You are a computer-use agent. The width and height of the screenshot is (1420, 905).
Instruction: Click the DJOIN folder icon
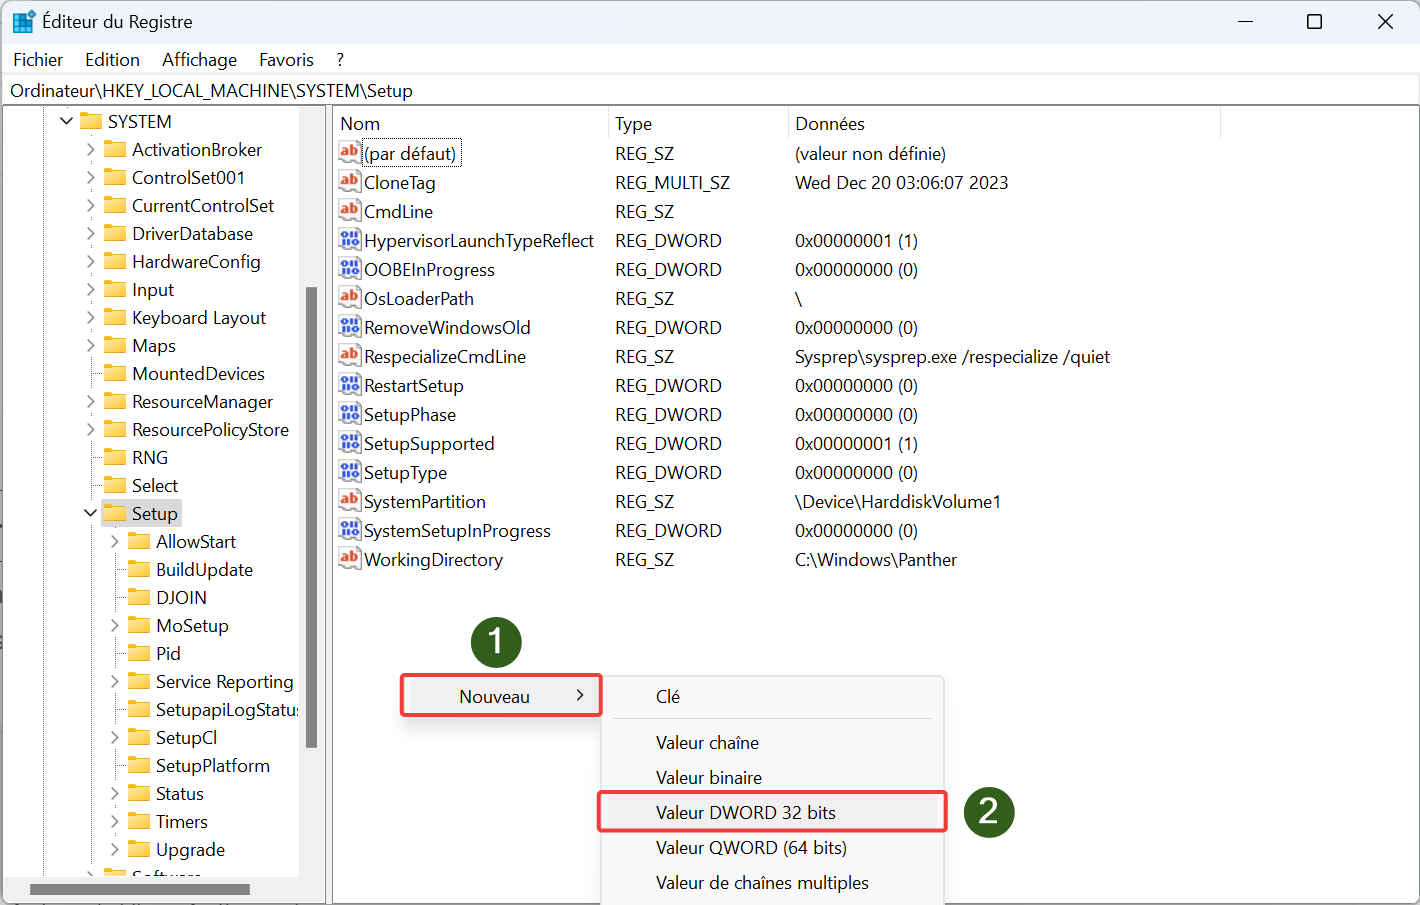[x=139, y=597]
